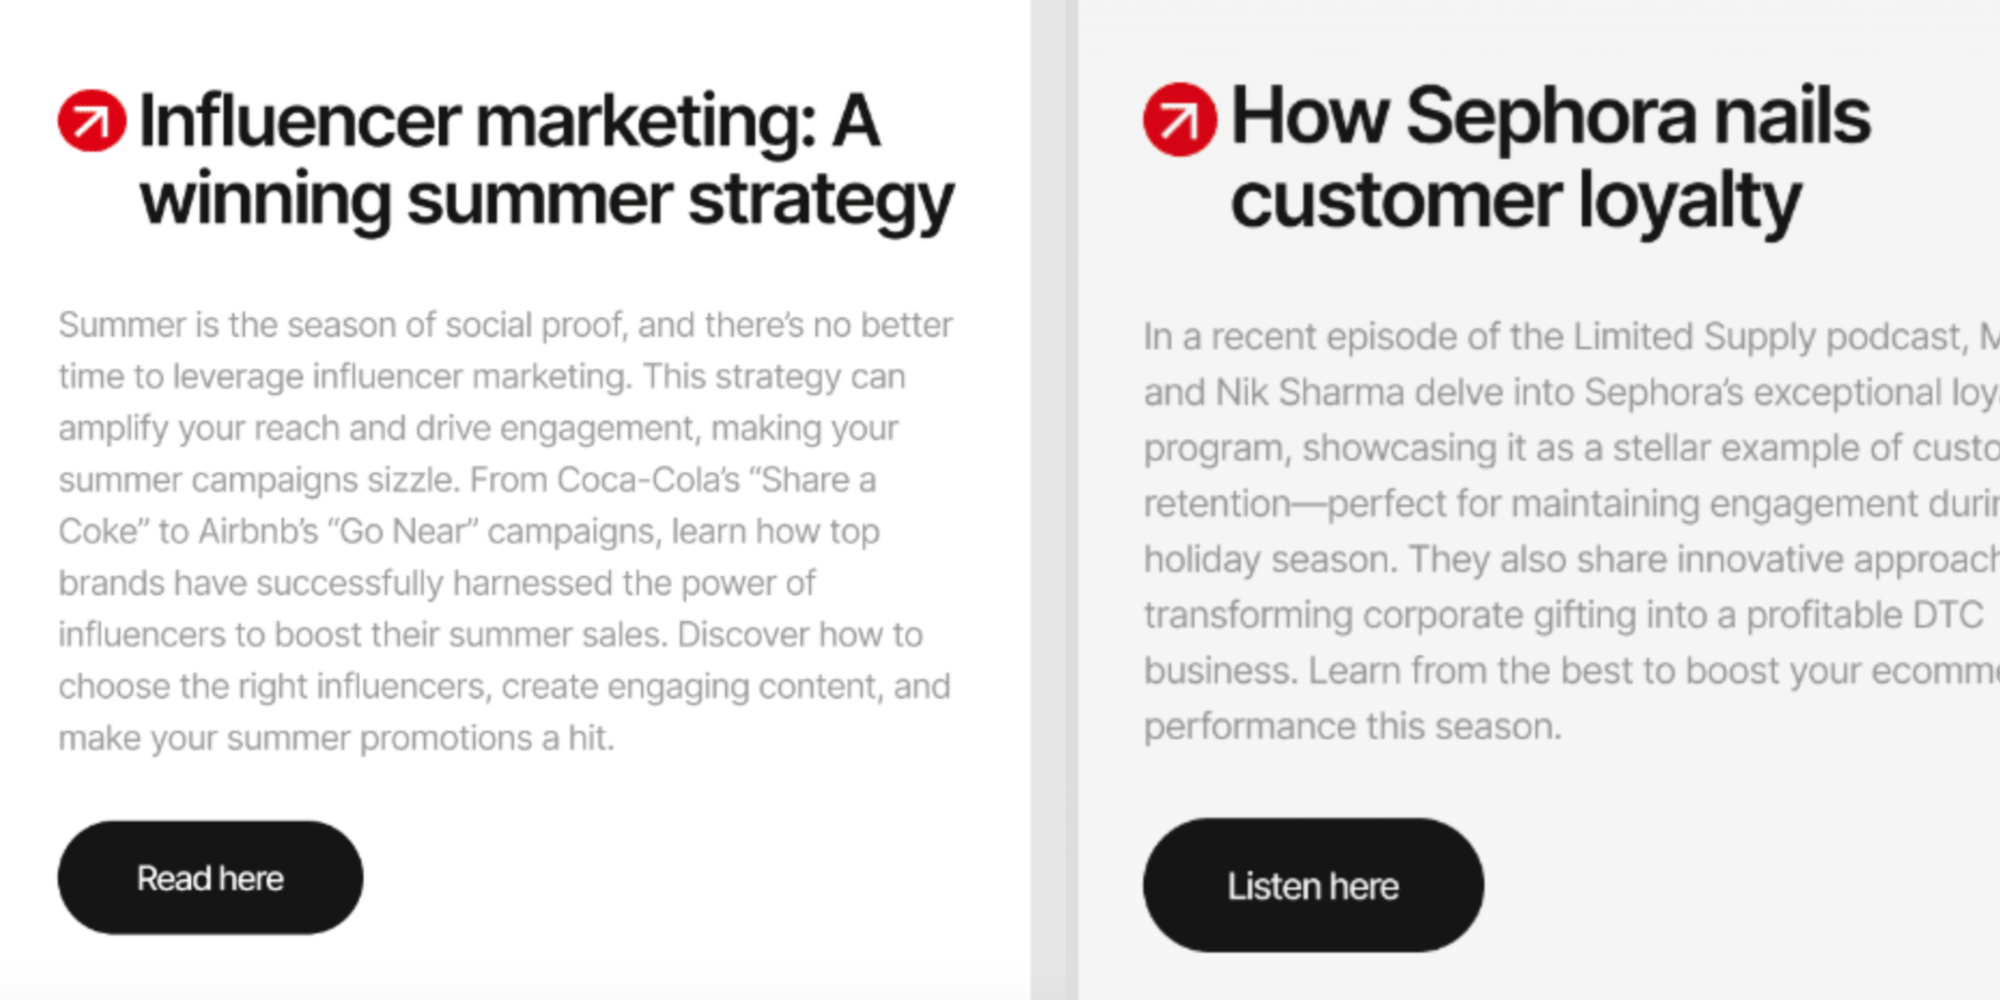Click the words 'customer loyalty' in the heading

click(x=1515, y=202)
